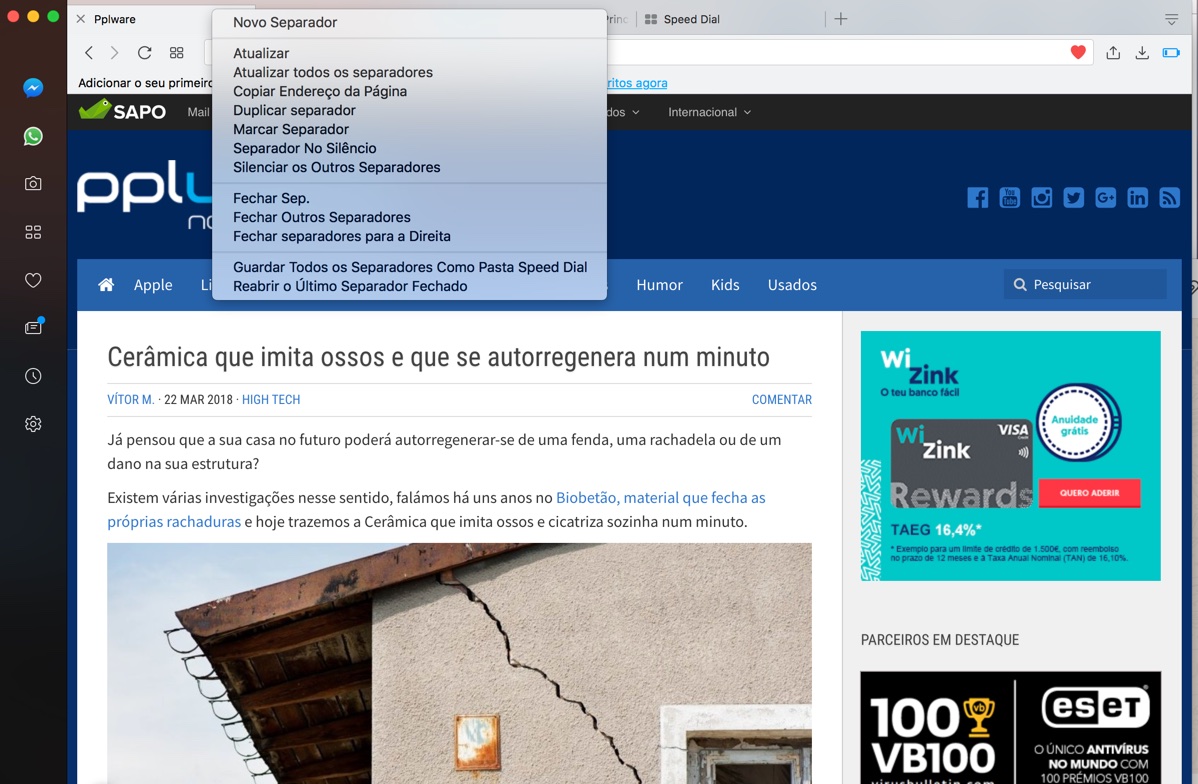This screenshot has height=784, width=1198.
Task: Toggle battery saver mode in the toolbar
Action: [x=1170, y=52]
